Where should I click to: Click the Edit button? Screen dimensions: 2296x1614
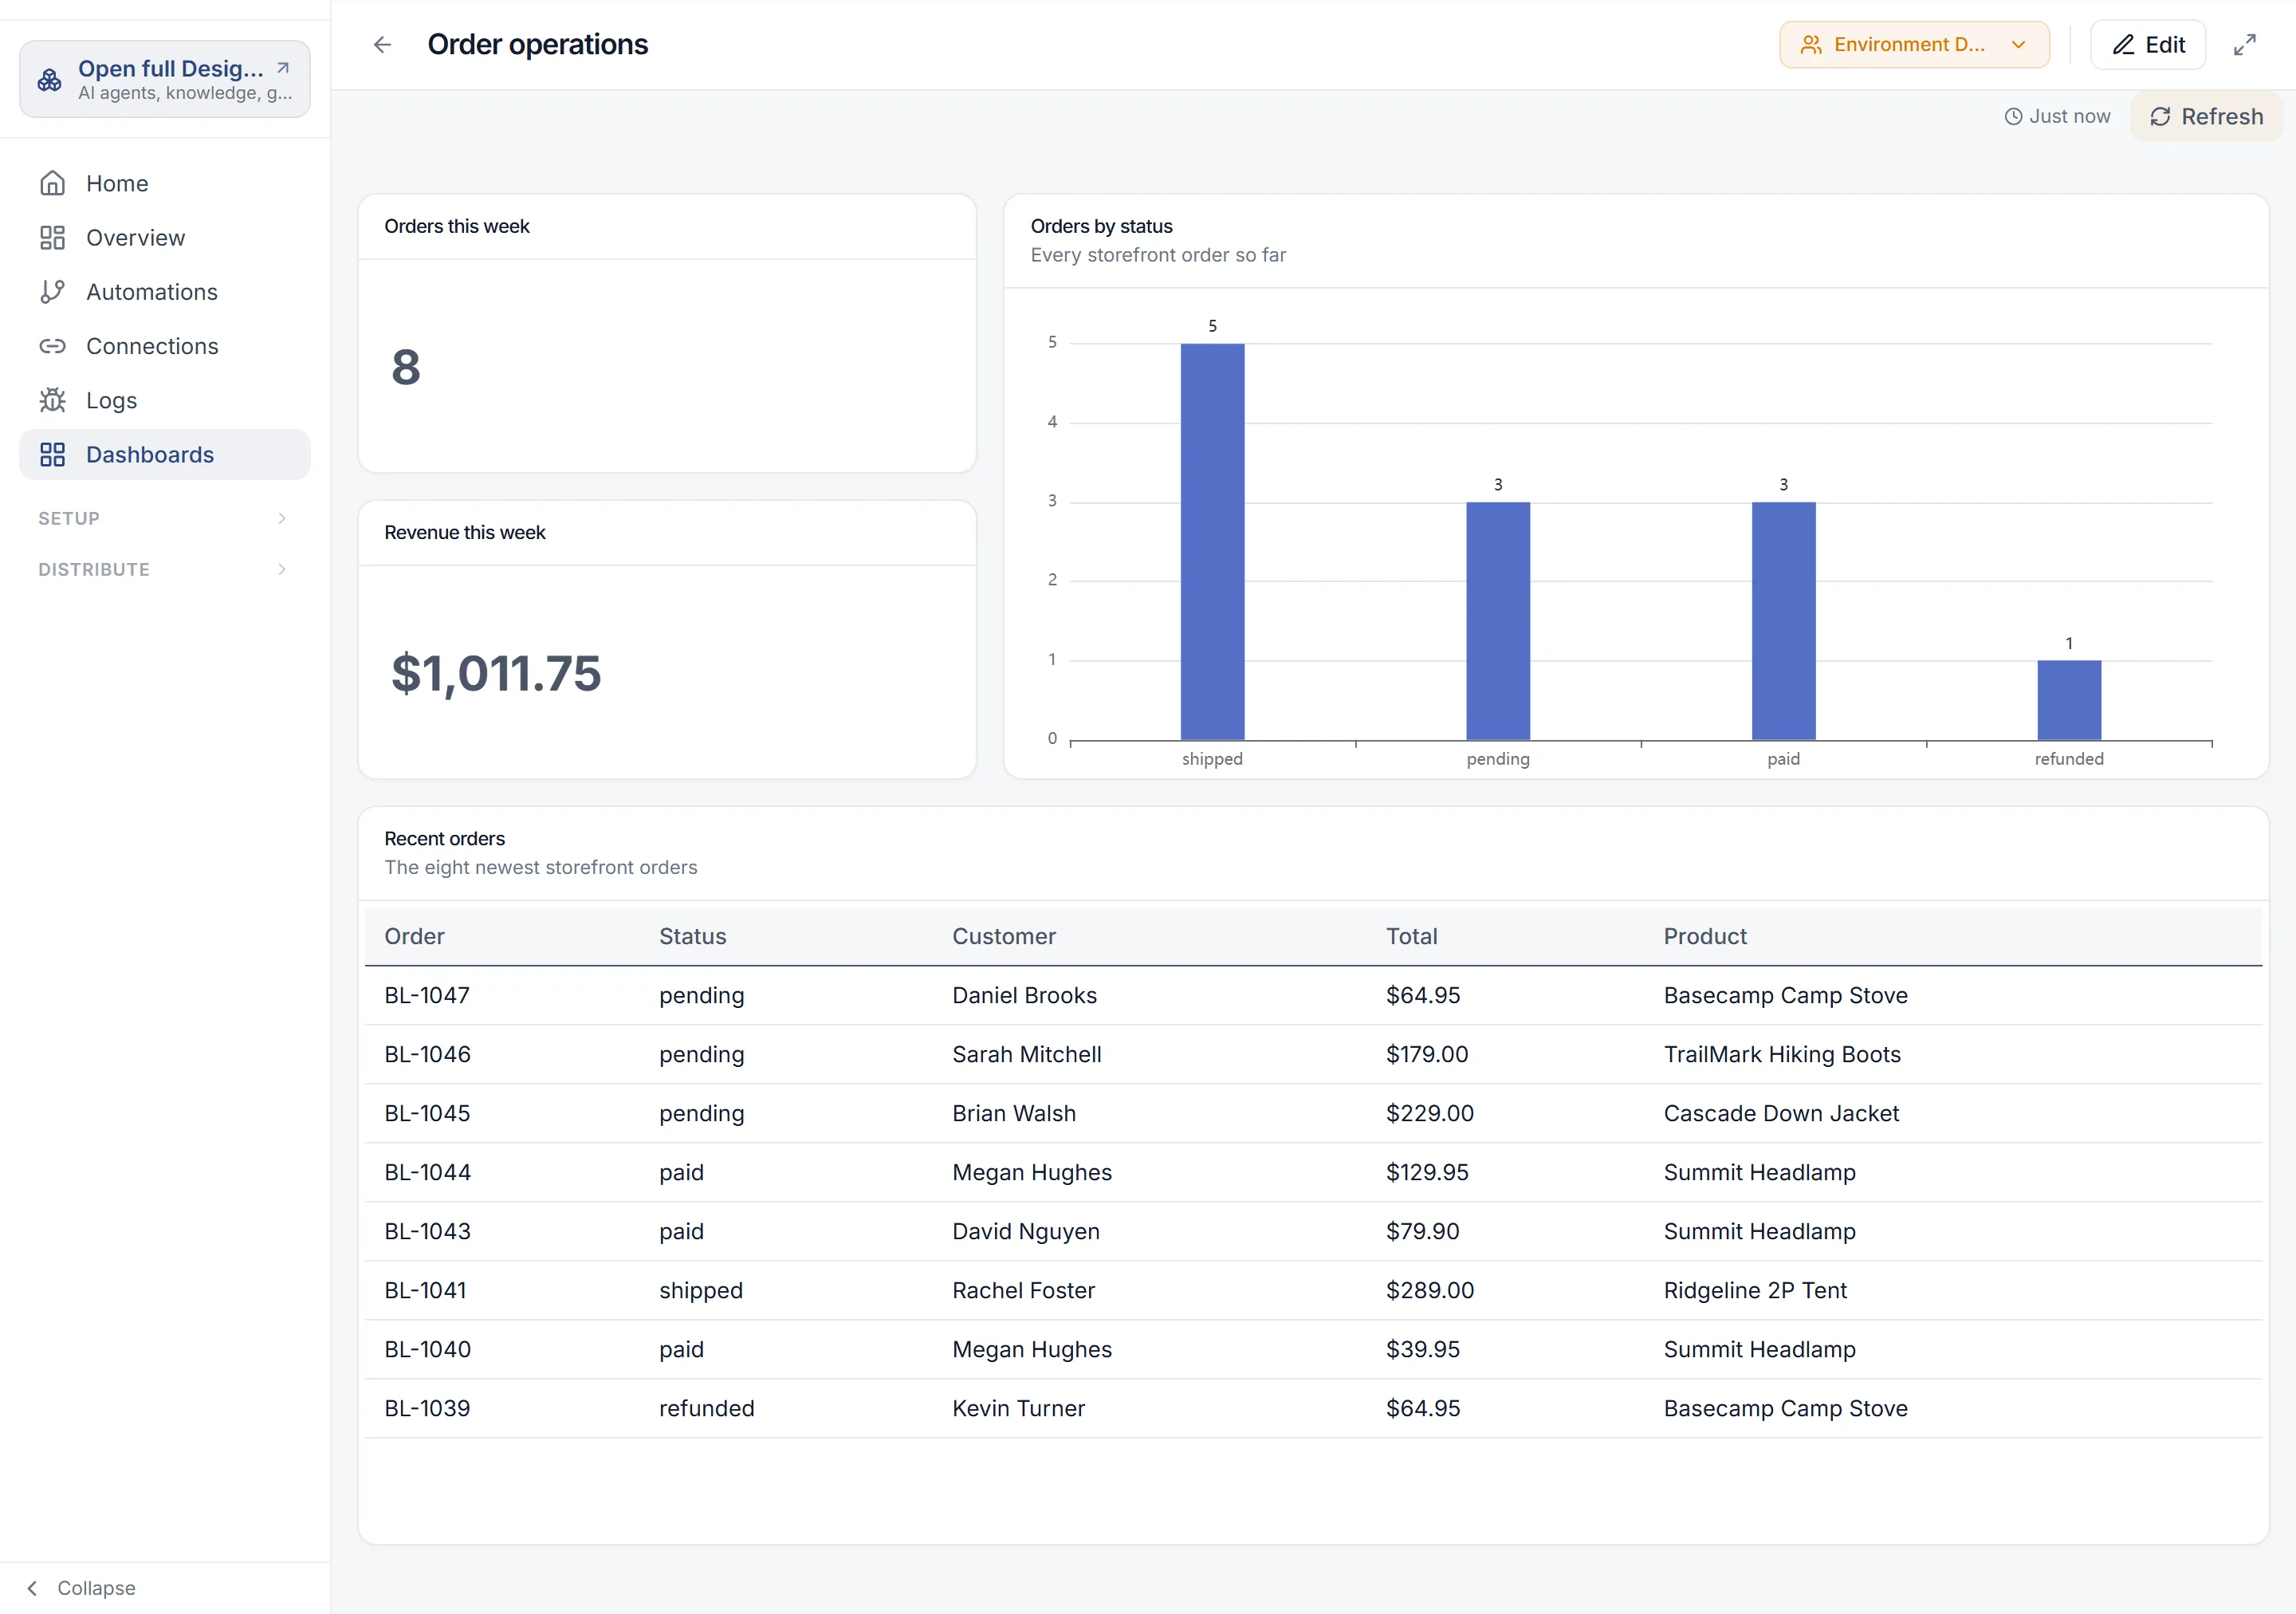click(x=2148, y=45)
